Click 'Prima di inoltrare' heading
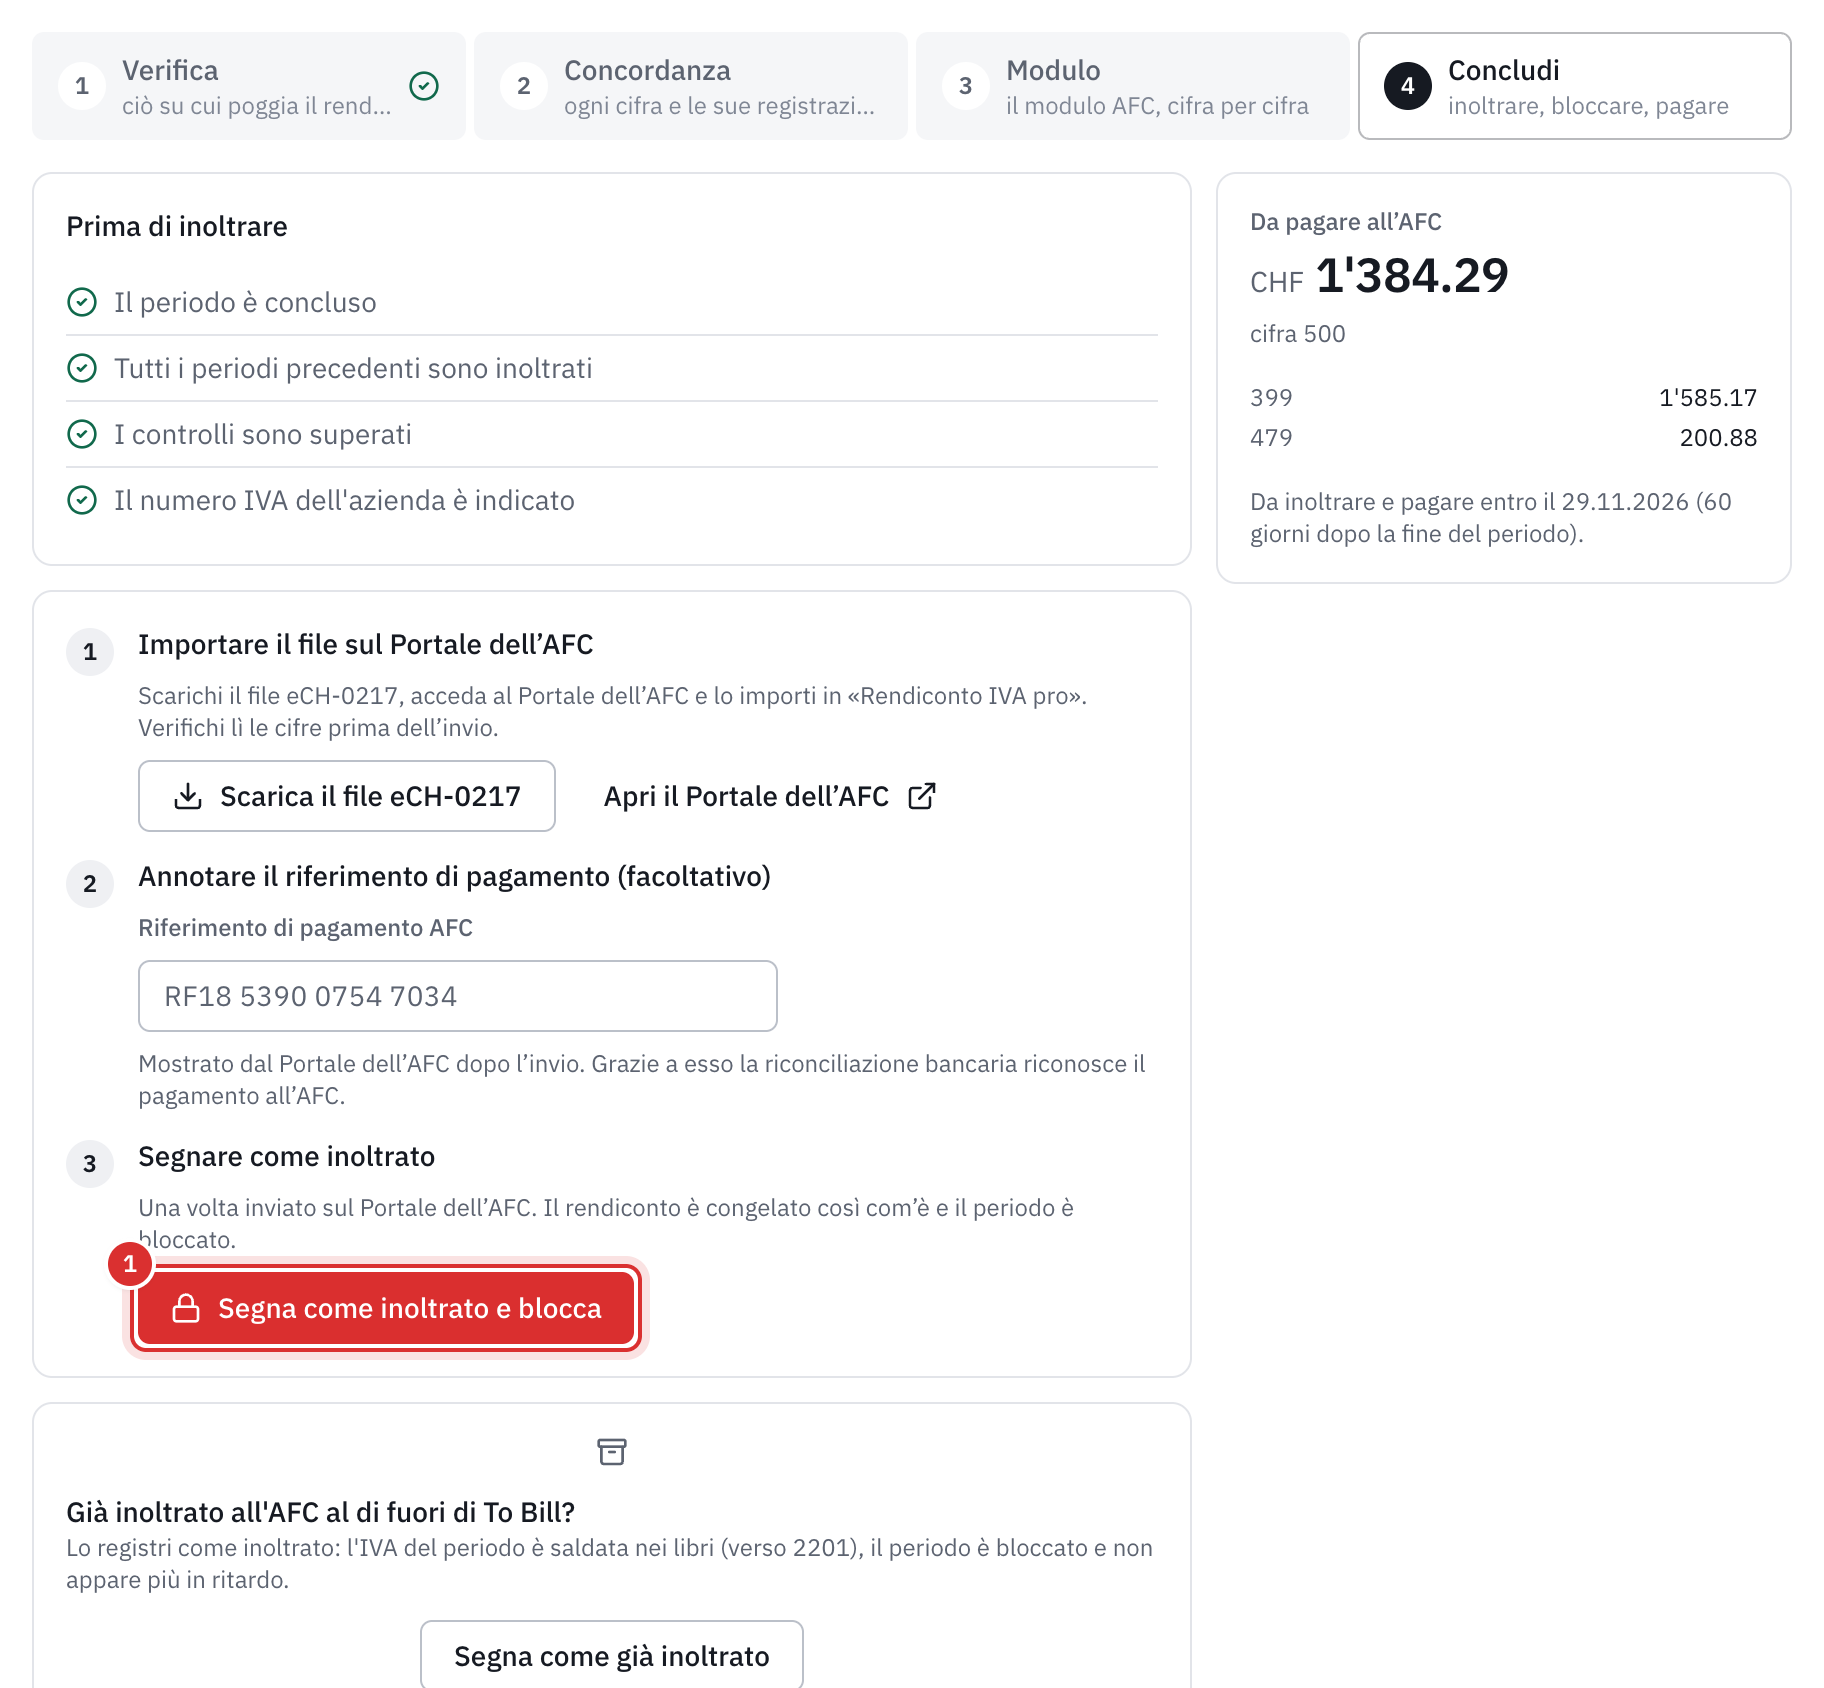 (177, 227)
